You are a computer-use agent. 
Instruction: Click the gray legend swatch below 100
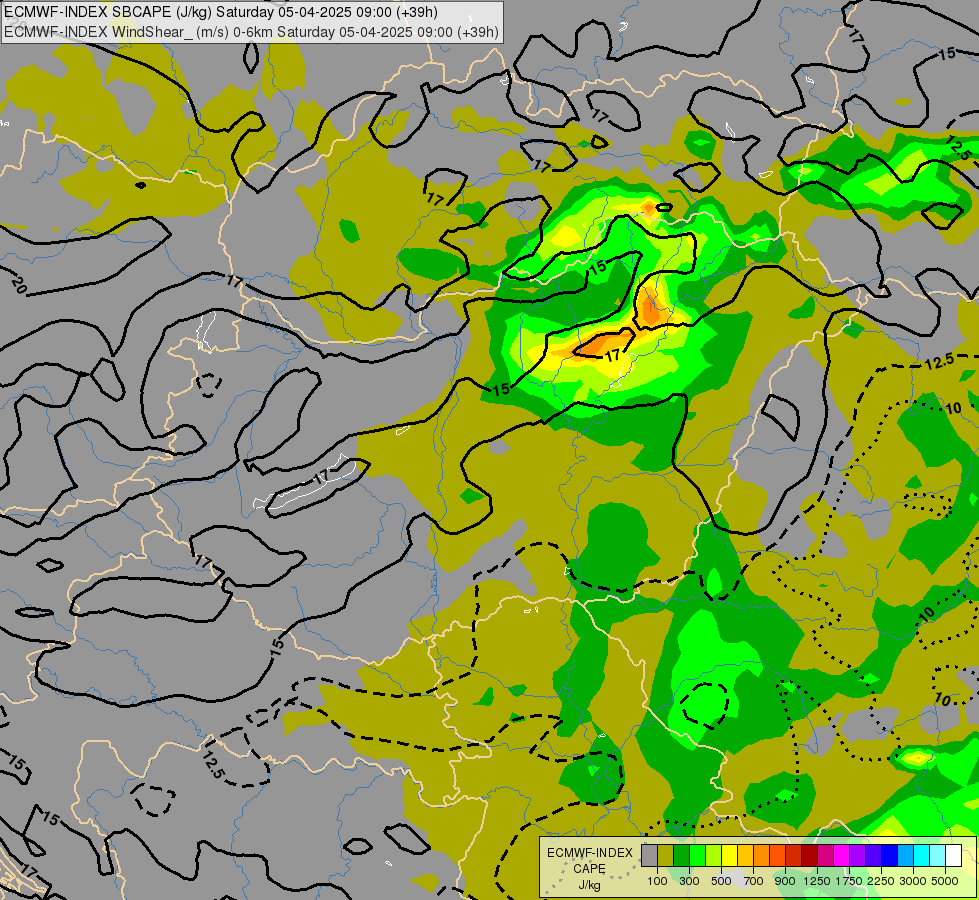[649, 855]
